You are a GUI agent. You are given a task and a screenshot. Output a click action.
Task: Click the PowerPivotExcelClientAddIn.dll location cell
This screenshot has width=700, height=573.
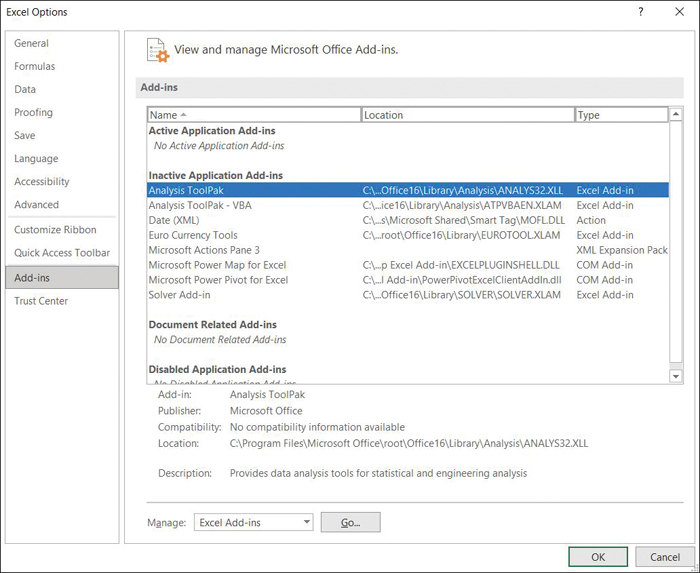pyautogui.click(x=462, y=280)
